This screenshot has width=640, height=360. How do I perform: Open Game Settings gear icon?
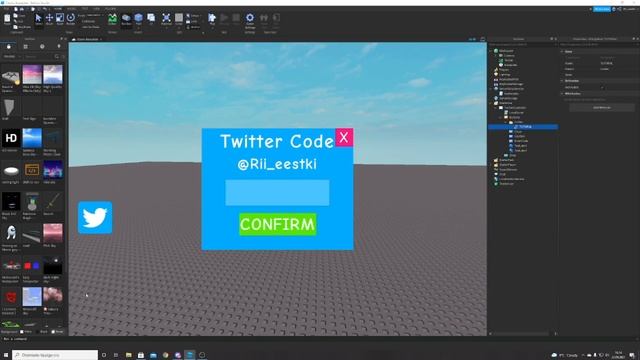click(250, 19)
